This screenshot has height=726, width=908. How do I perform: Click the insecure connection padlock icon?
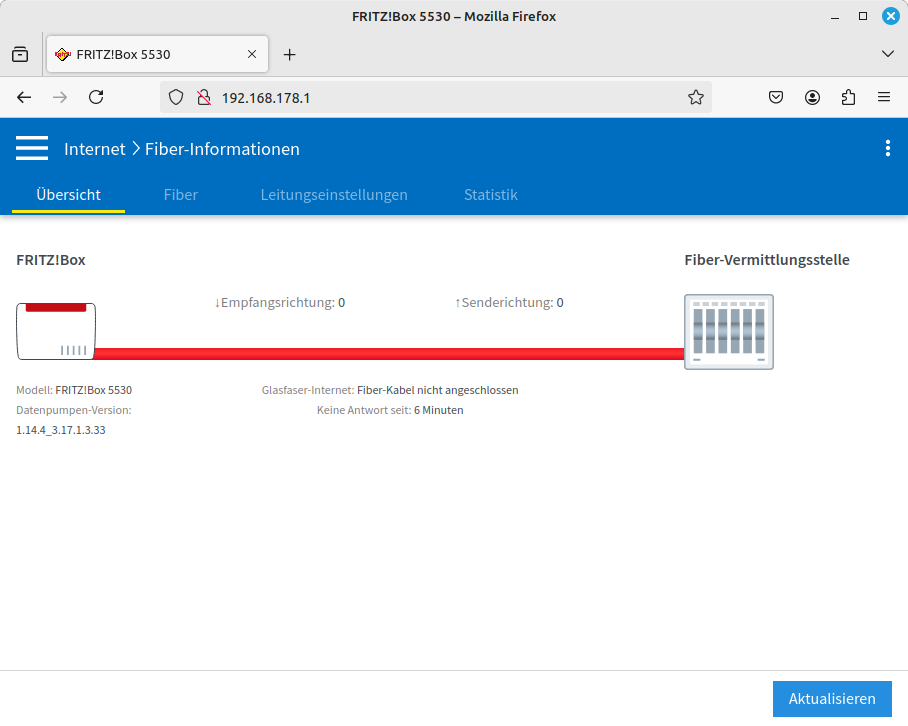click(x=204, y=97)
